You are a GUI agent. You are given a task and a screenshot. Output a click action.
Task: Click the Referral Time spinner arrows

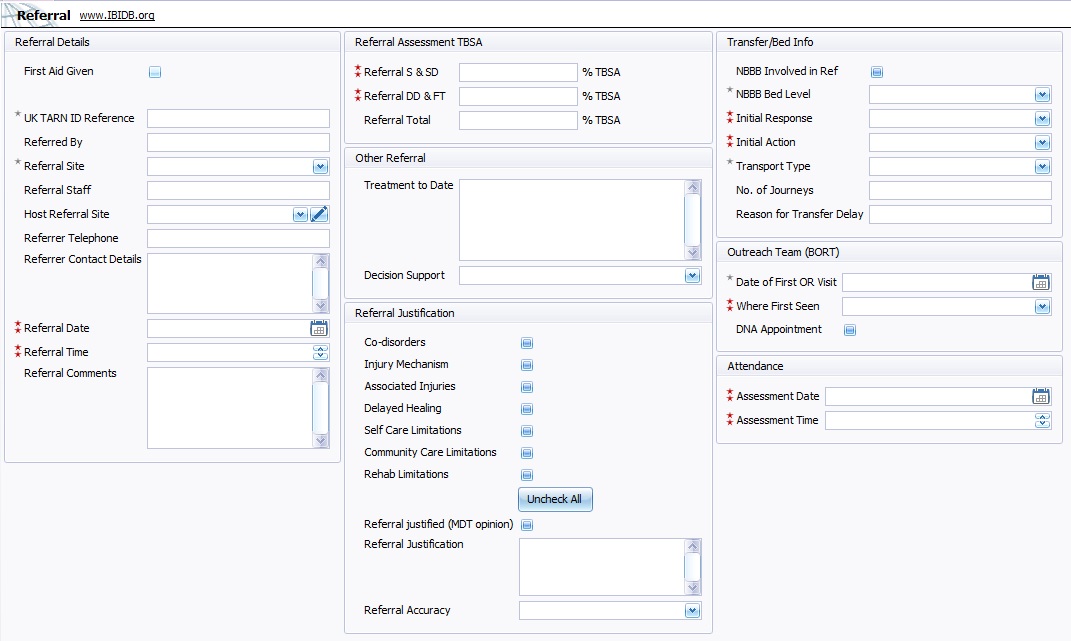(320, 352)
